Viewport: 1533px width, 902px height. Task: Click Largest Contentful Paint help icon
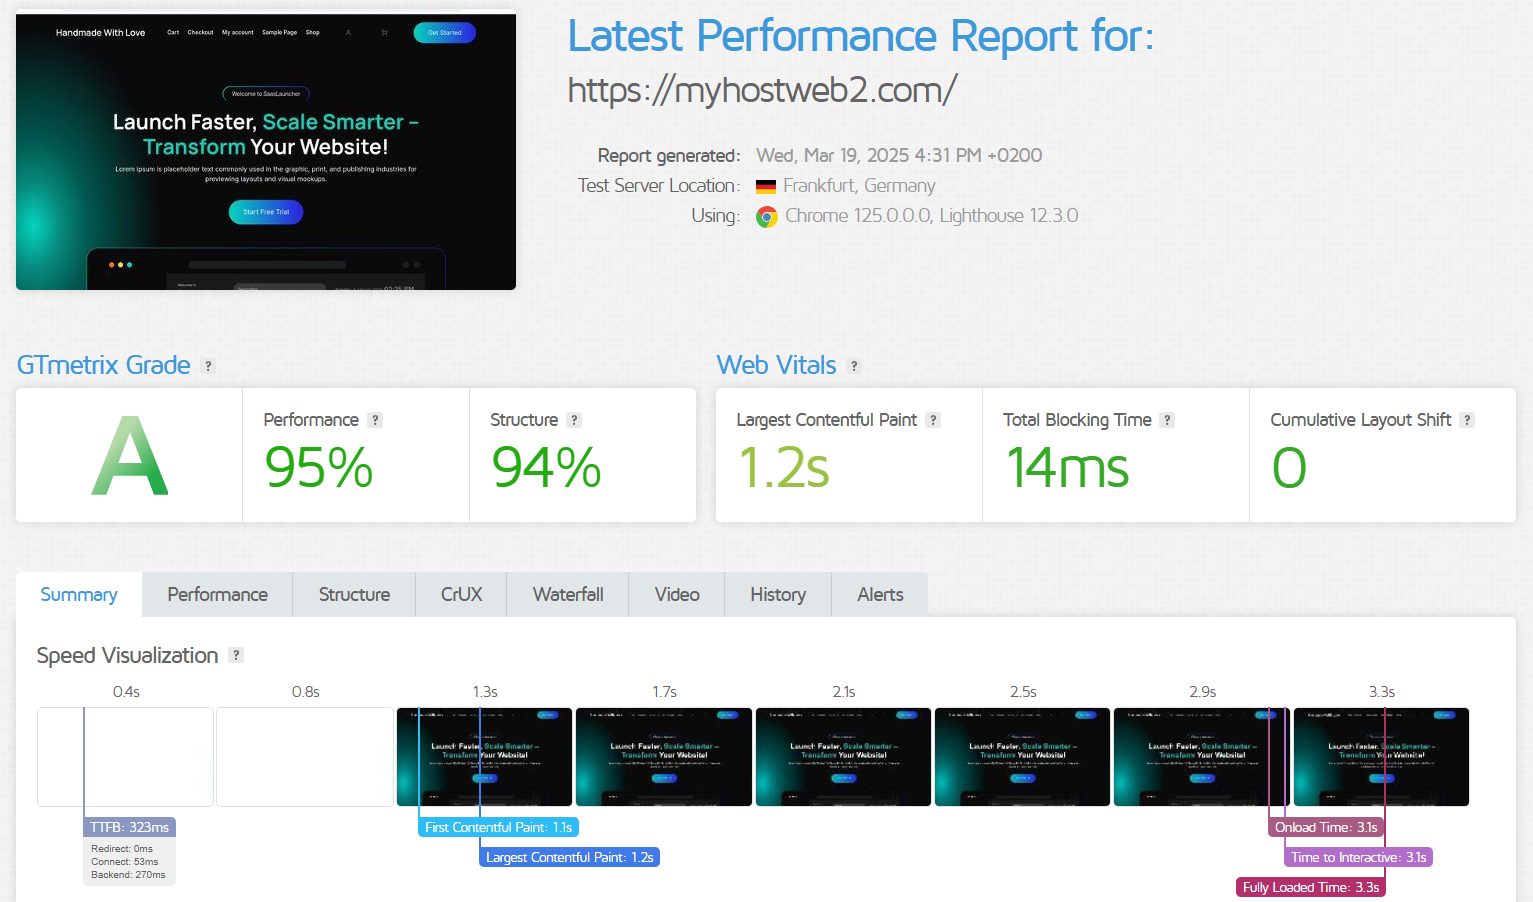[933, 420]
